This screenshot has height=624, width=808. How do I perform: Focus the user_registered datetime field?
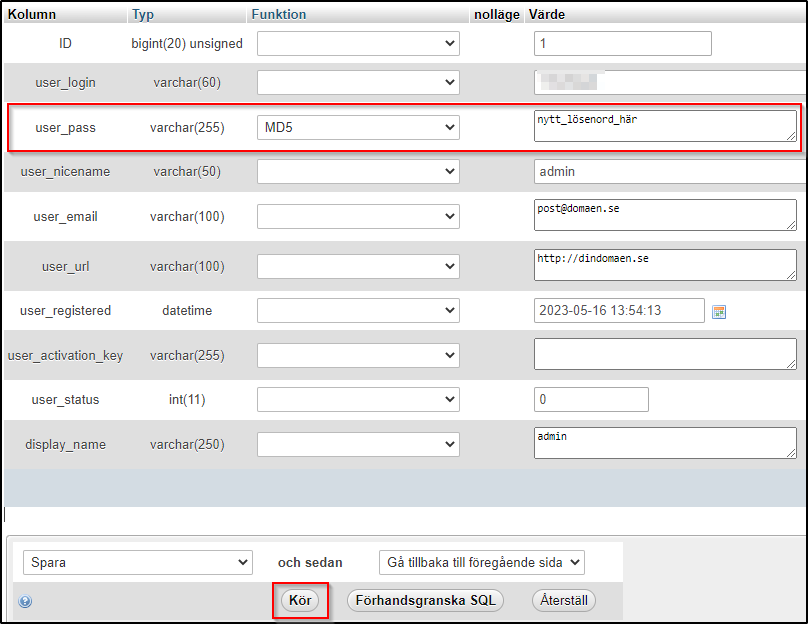click(x=619, y=311)
